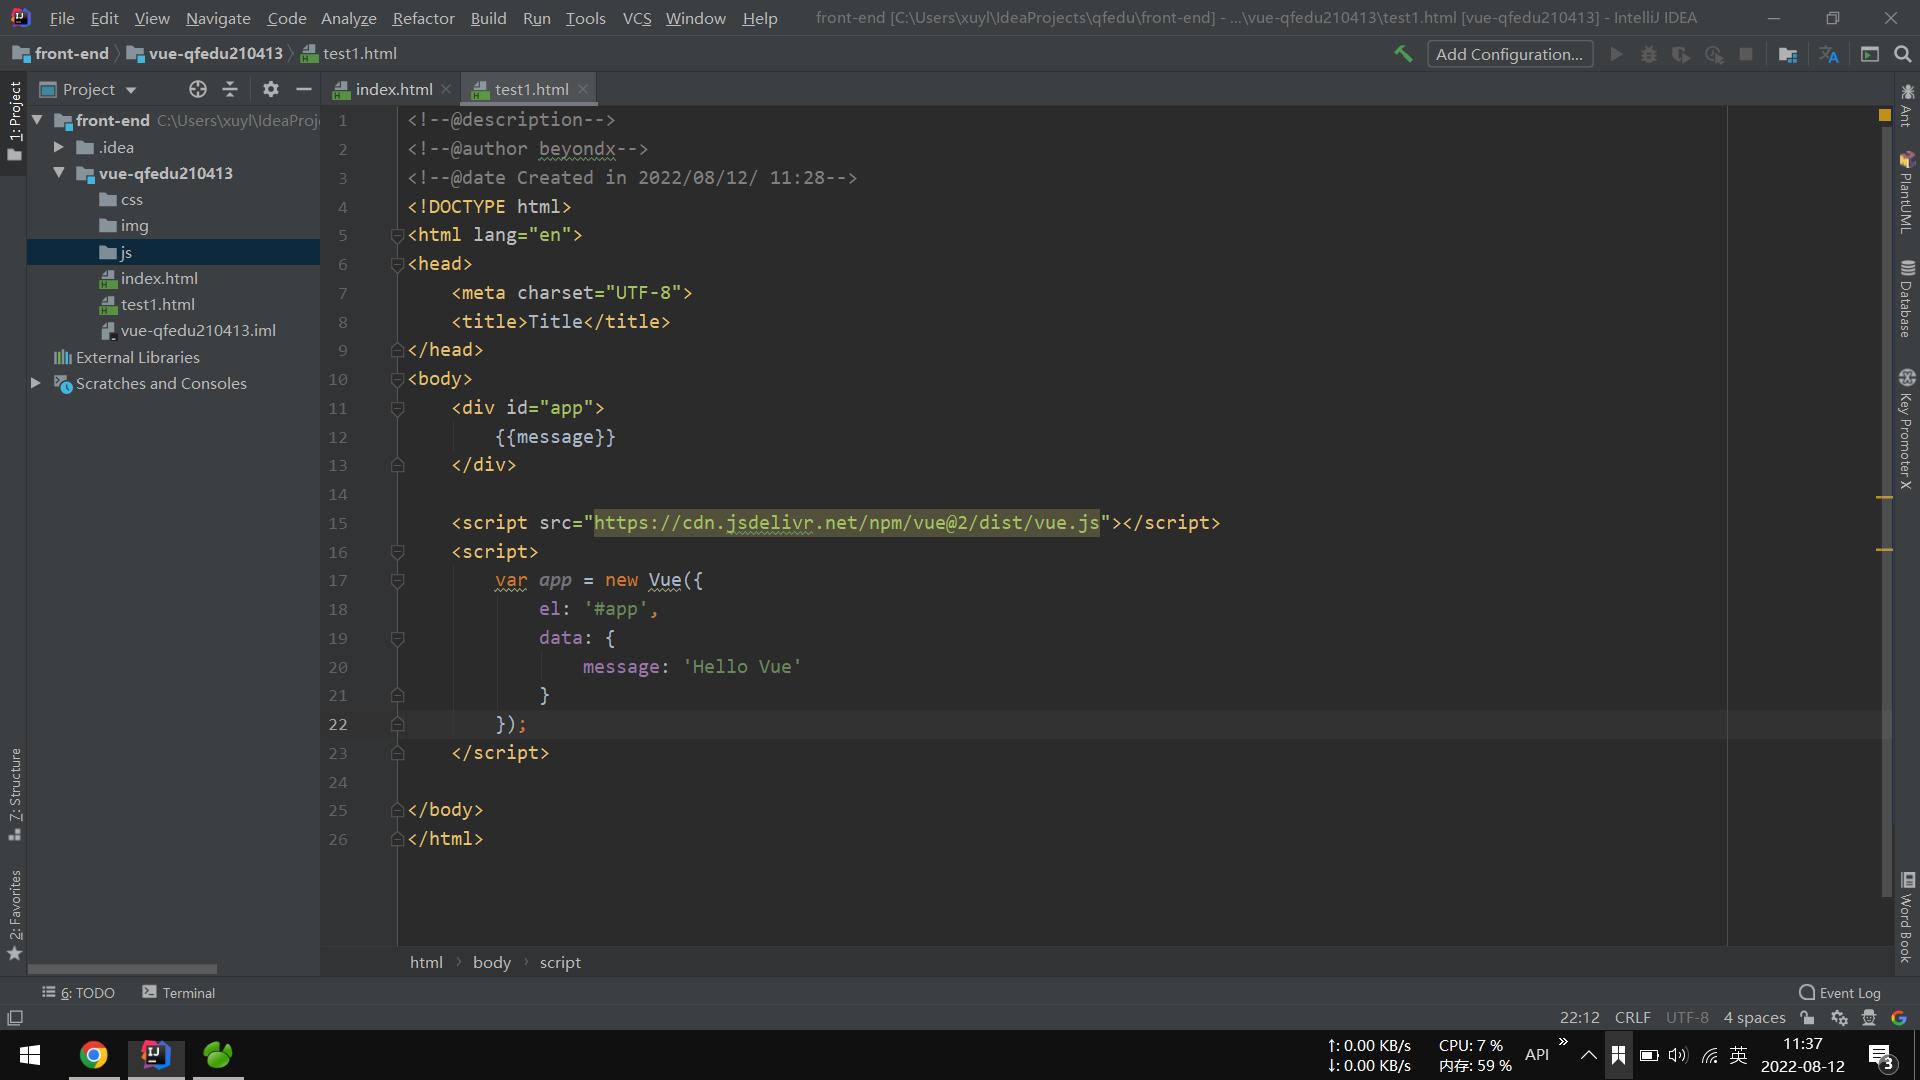The width and height of the screenshot is (1920, 1080).
Task: Click the Add Configuration button
Action: click(1509, 54)
